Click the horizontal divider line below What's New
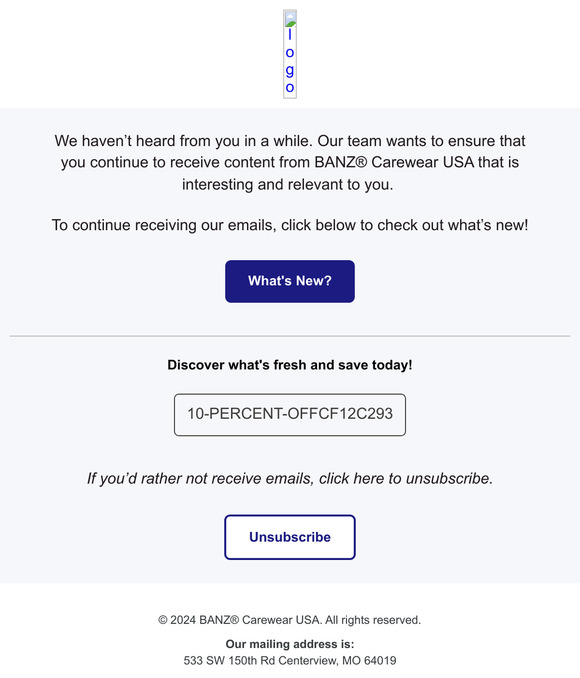Viewport: 580px width, 678px height. tap(290, 336)
